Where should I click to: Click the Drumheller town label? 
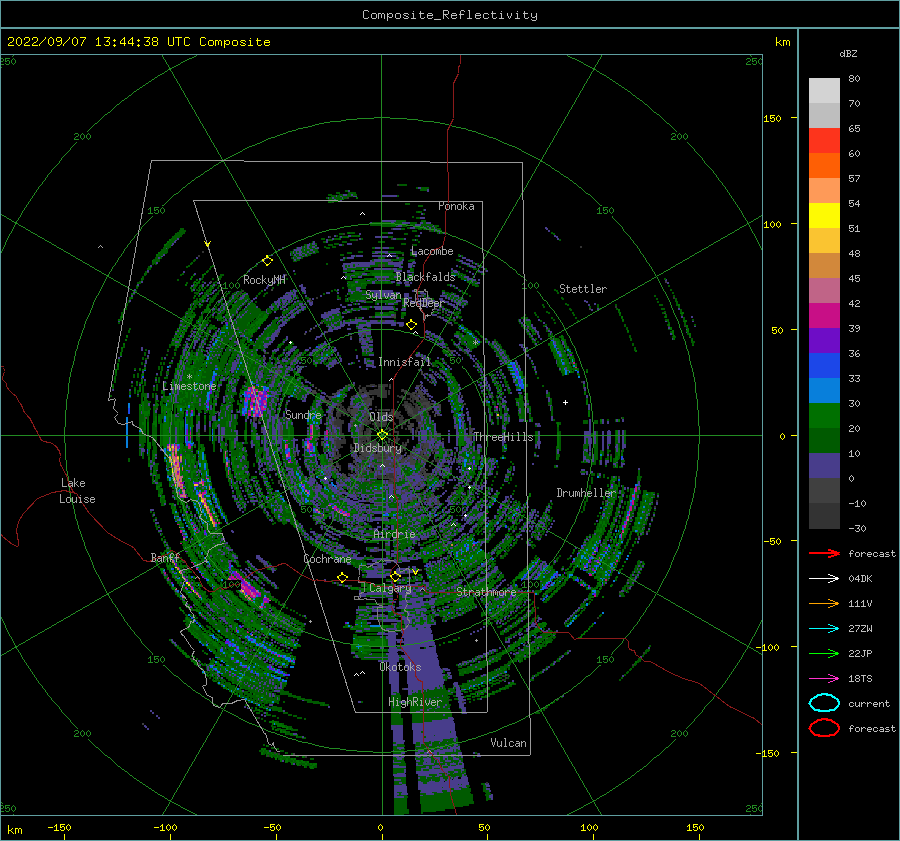pos(586,493)
